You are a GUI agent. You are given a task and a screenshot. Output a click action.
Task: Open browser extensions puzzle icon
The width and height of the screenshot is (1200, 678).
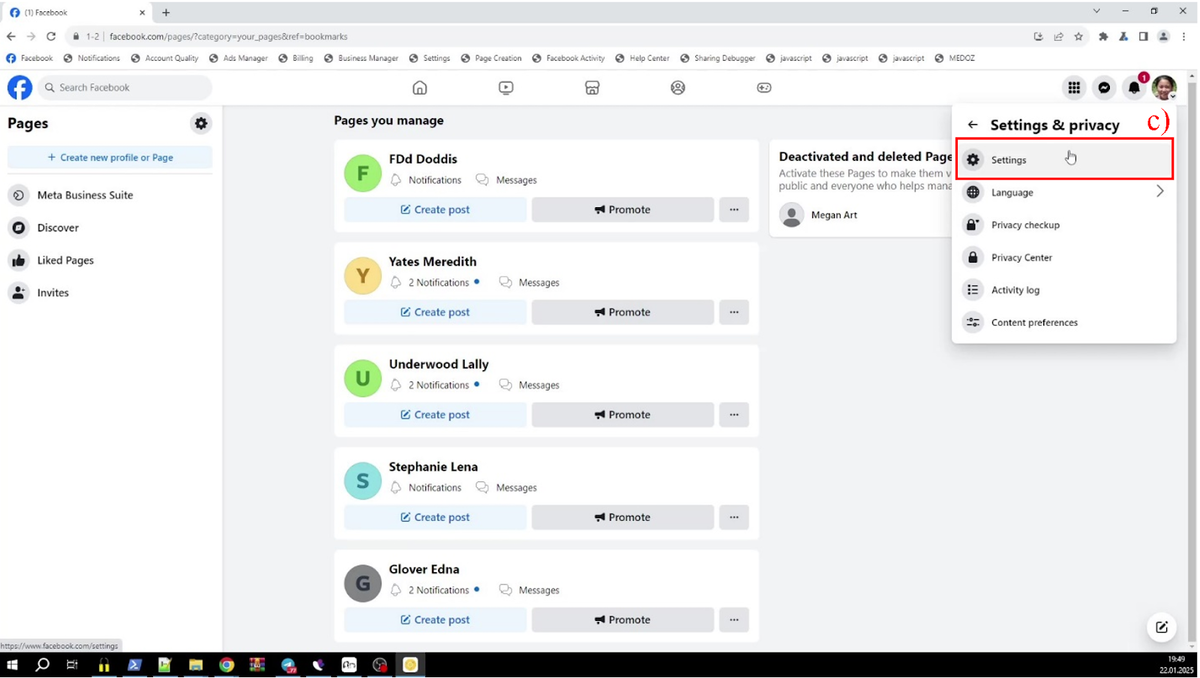click(1103, 36)
